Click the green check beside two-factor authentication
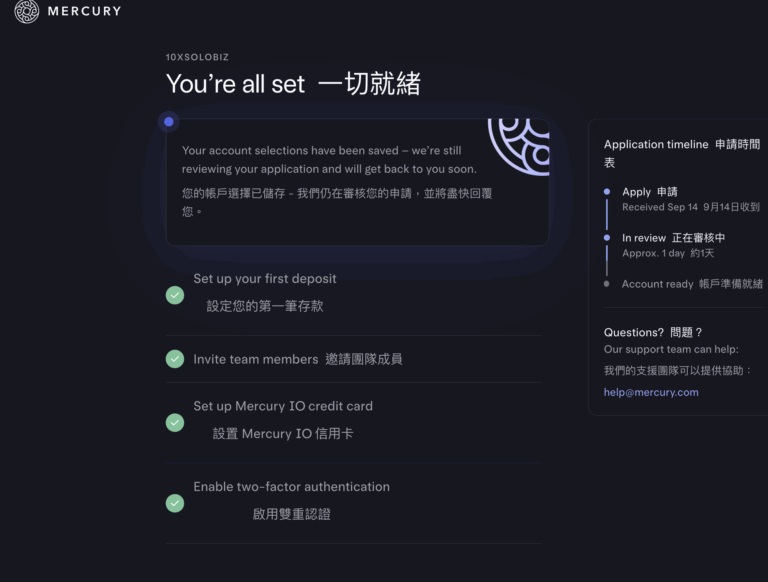 (175, 503)
